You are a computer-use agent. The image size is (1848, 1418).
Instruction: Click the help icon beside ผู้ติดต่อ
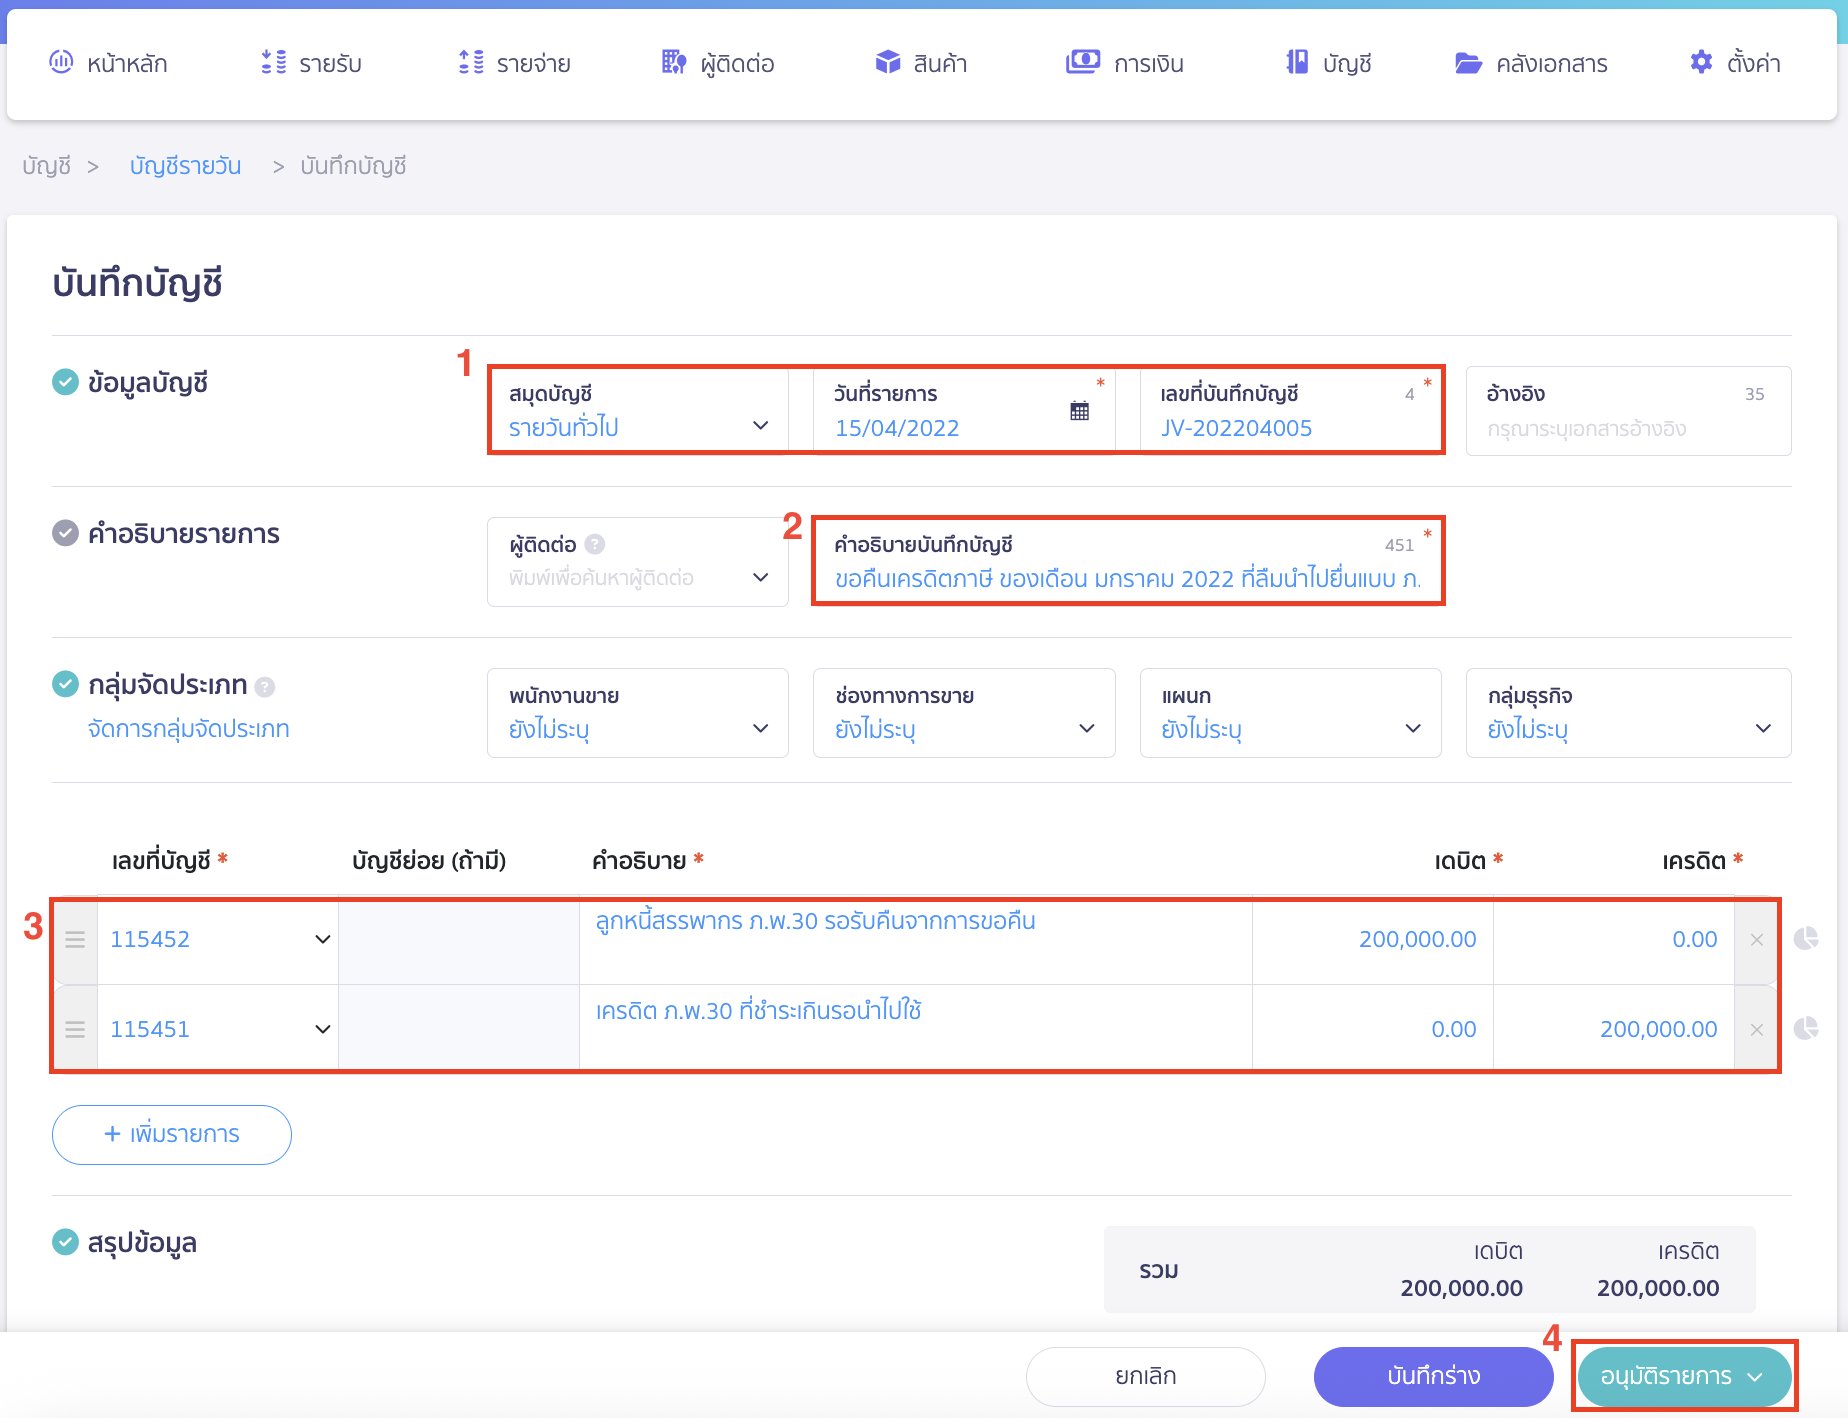[595, 544]
